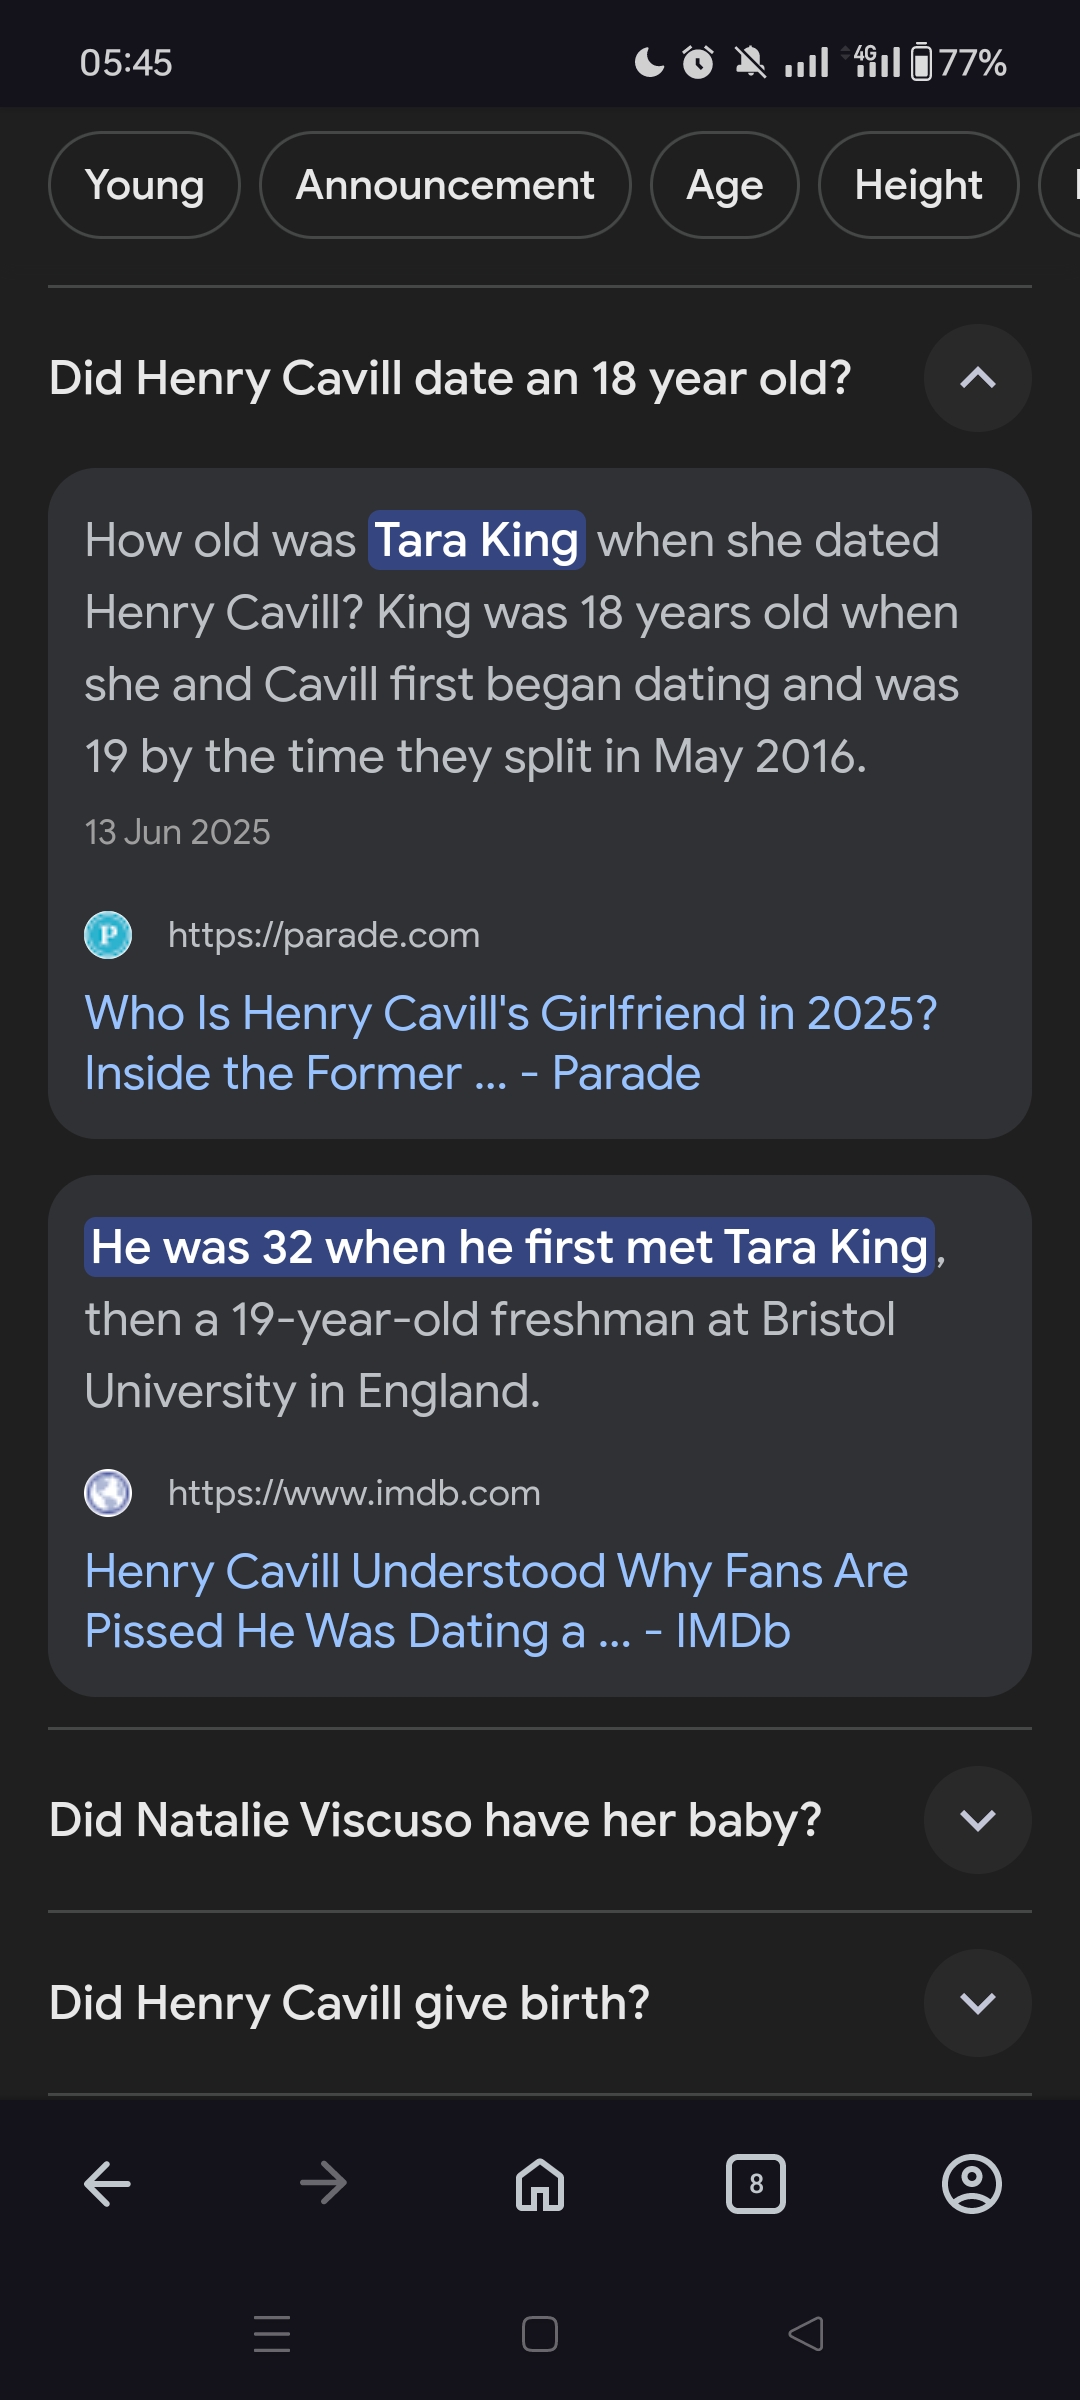Click the imdb.com site favicon
Screen dimensions: 1080x2400
coord(108,1493)
